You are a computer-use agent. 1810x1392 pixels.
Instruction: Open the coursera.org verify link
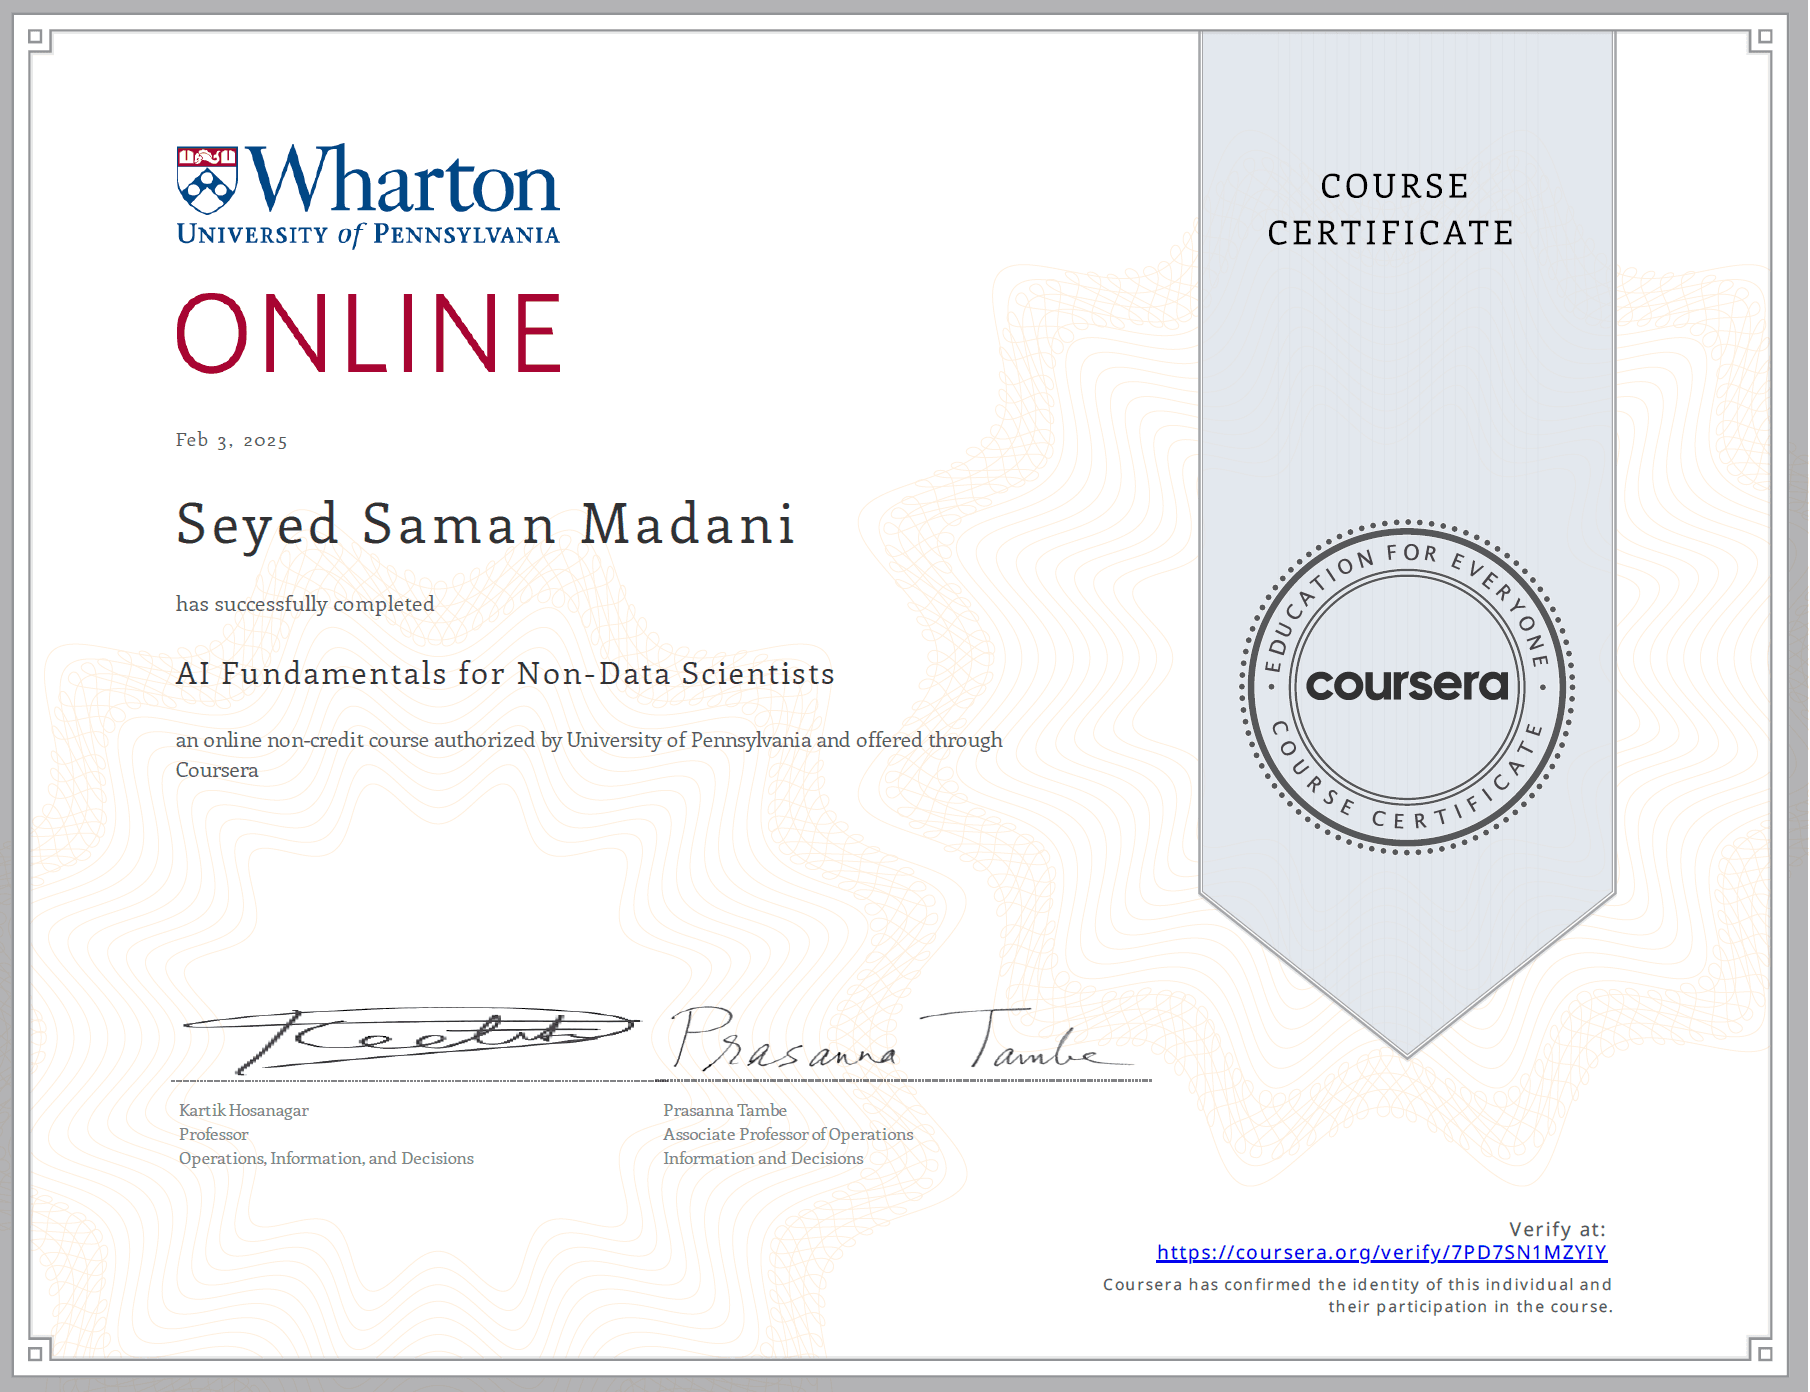coord(1381,1252)
